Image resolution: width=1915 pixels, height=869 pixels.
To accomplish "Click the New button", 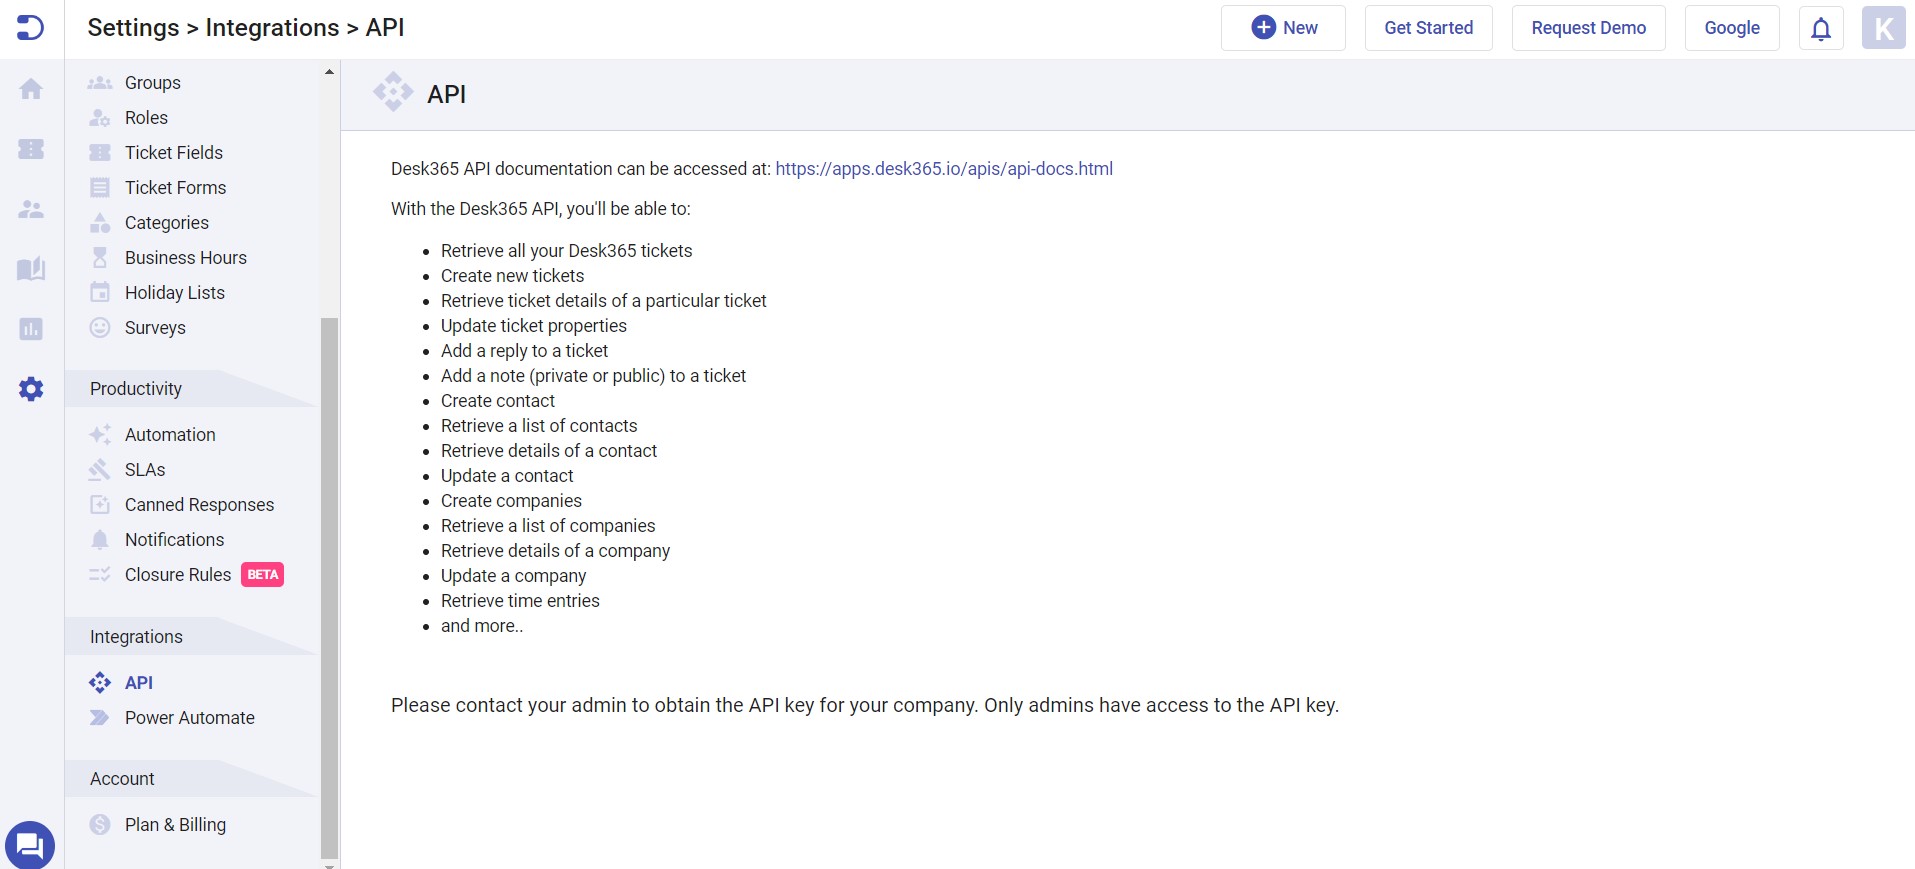I will tap(1283, 28).
